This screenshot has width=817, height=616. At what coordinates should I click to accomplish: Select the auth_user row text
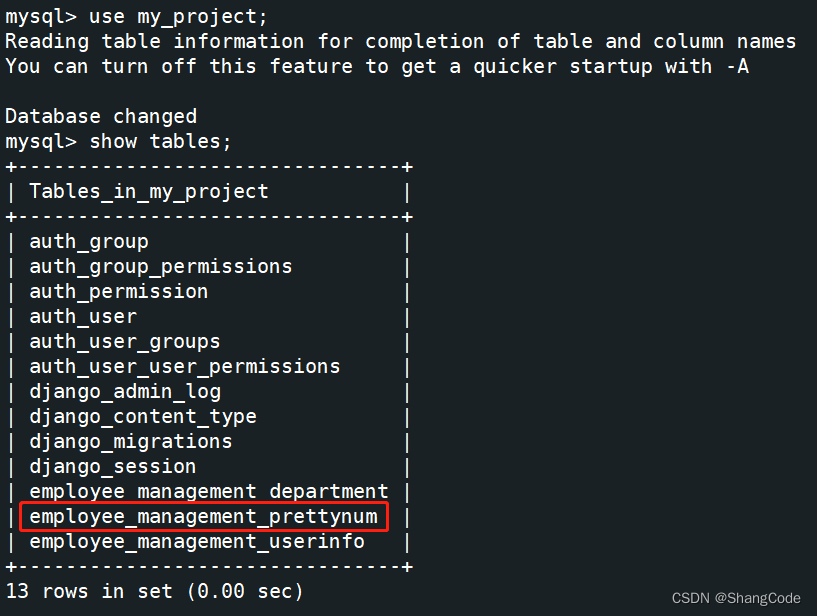(83, 316)
